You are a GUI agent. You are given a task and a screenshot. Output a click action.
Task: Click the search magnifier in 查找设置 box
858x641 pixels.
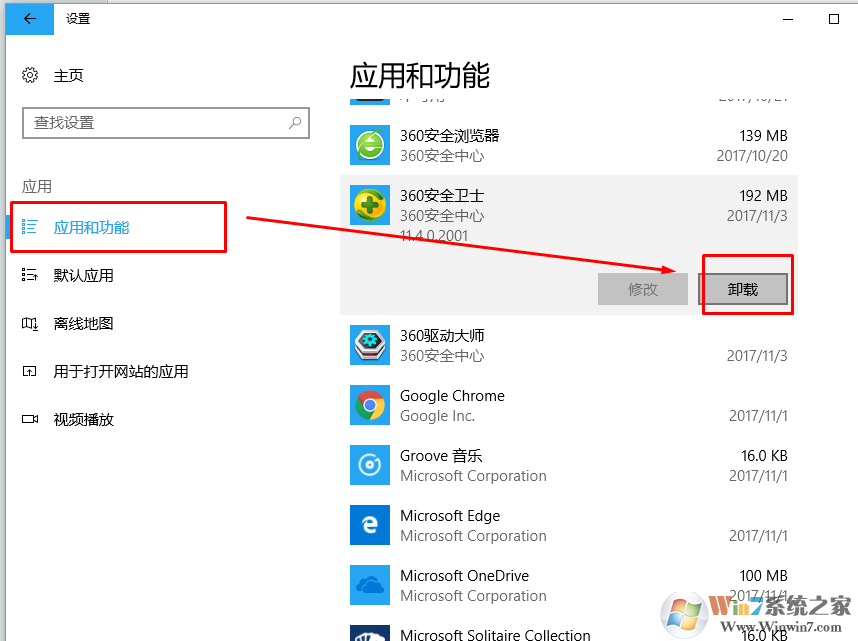293,122
